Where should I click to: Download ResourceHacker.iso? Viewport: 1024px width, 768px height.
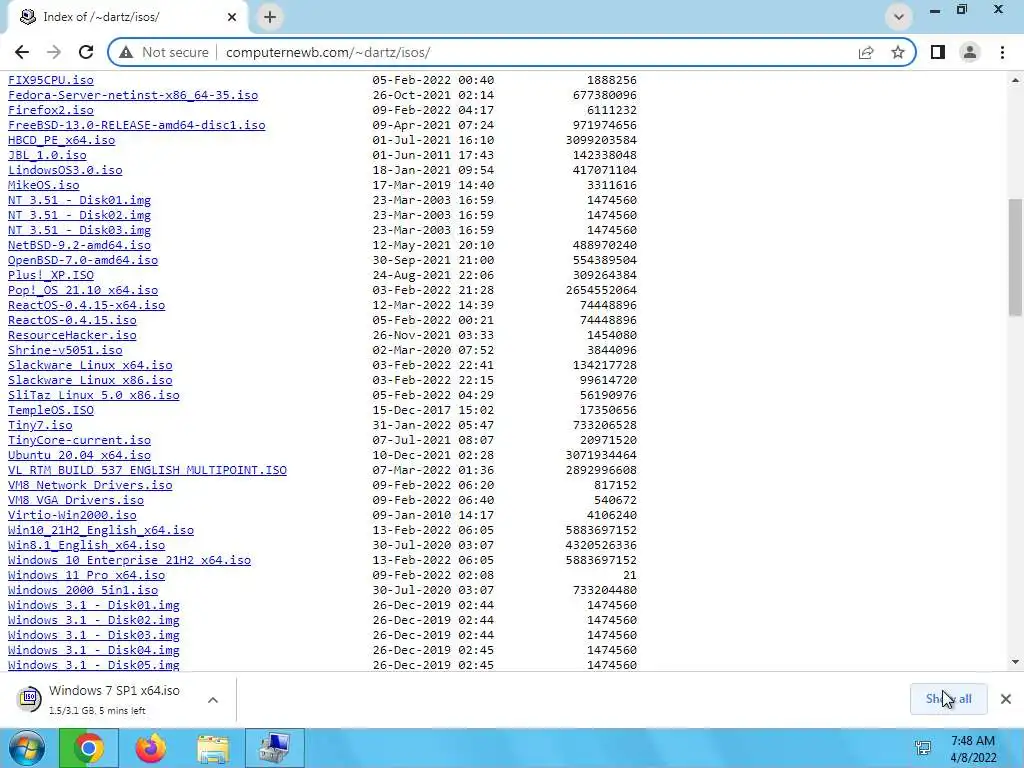[72, 336]
